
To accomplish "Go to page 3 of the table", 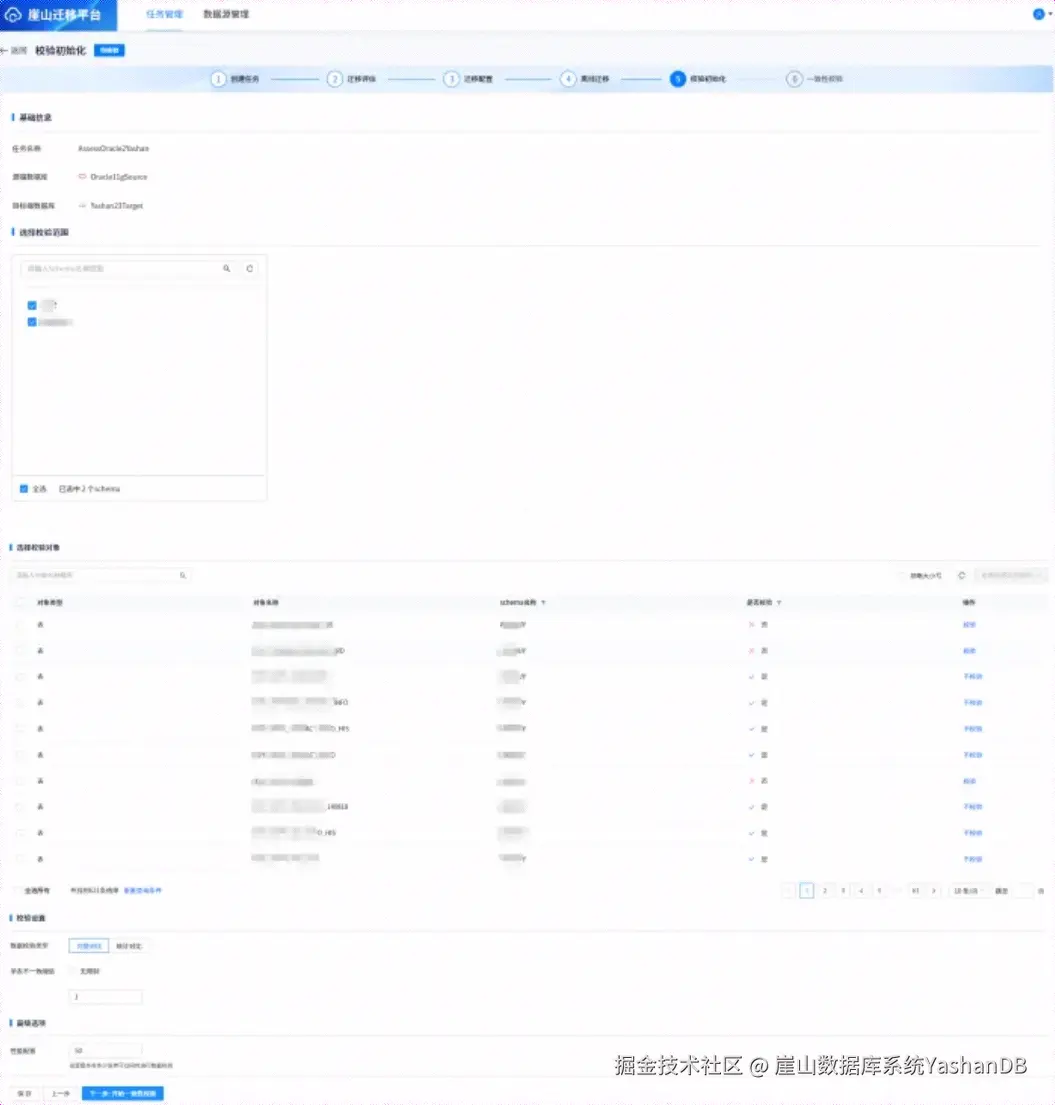I will coord(843,891).
